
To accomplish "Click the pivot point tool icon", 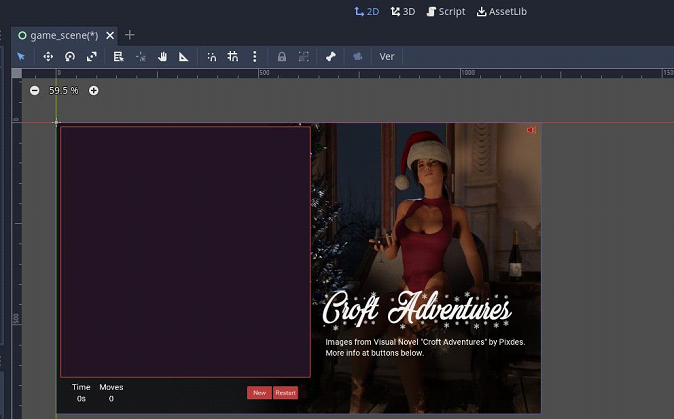I will pyautogui.click(x=141, y=56).
